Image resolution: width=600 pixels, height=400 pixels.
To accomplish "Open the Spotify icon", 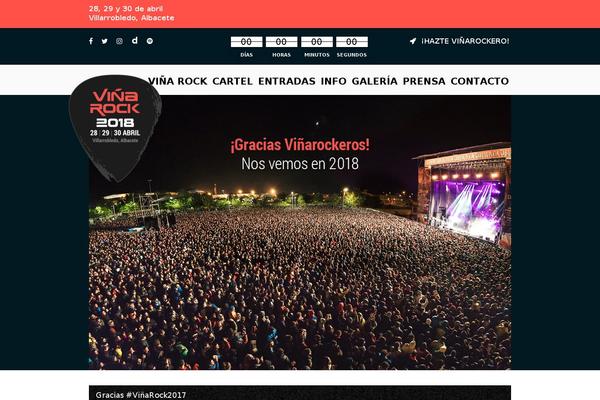I will coord(150,41).
